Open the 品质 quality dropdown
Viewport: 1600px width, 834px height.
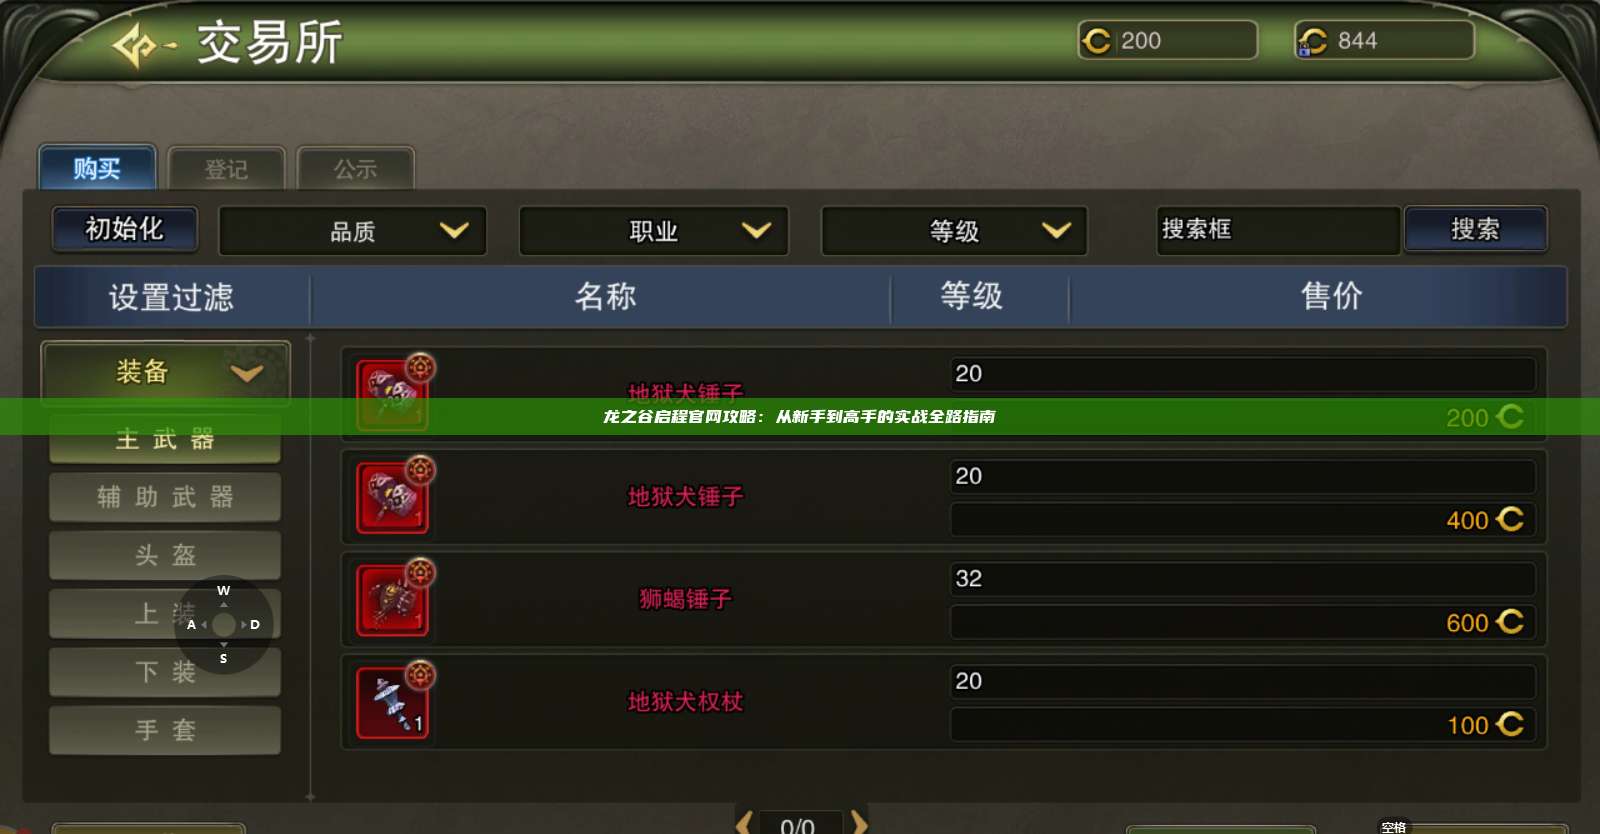point(352,231)
